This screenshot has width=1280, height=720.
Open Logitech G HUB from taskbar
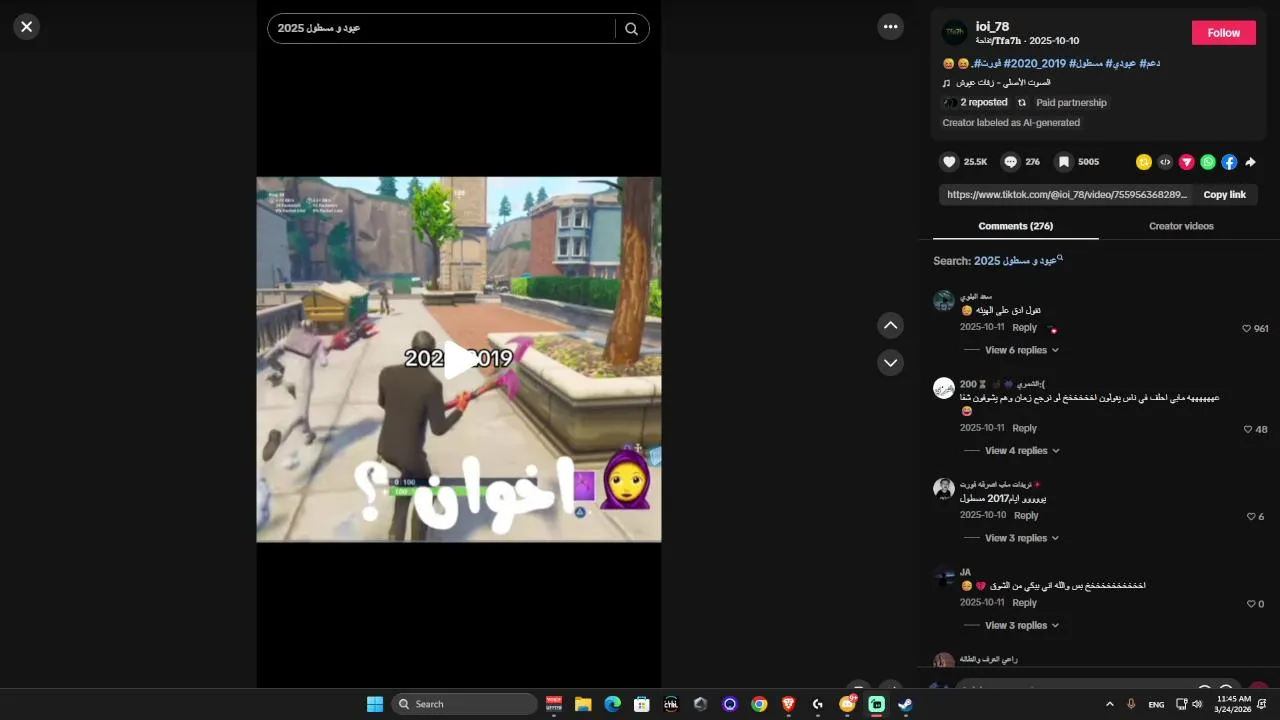[817, 704]
